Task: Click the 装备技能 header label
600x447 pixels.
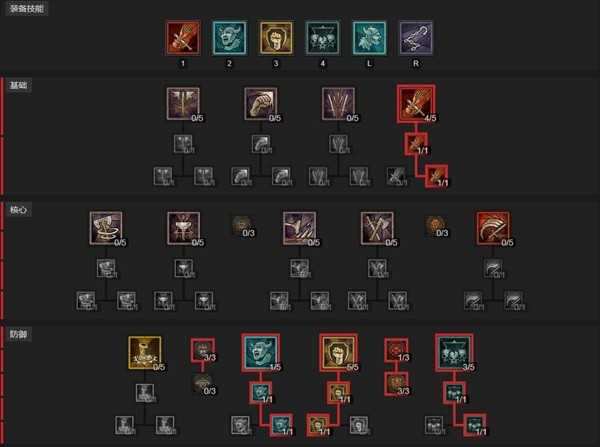Action: tap(27, 8)
